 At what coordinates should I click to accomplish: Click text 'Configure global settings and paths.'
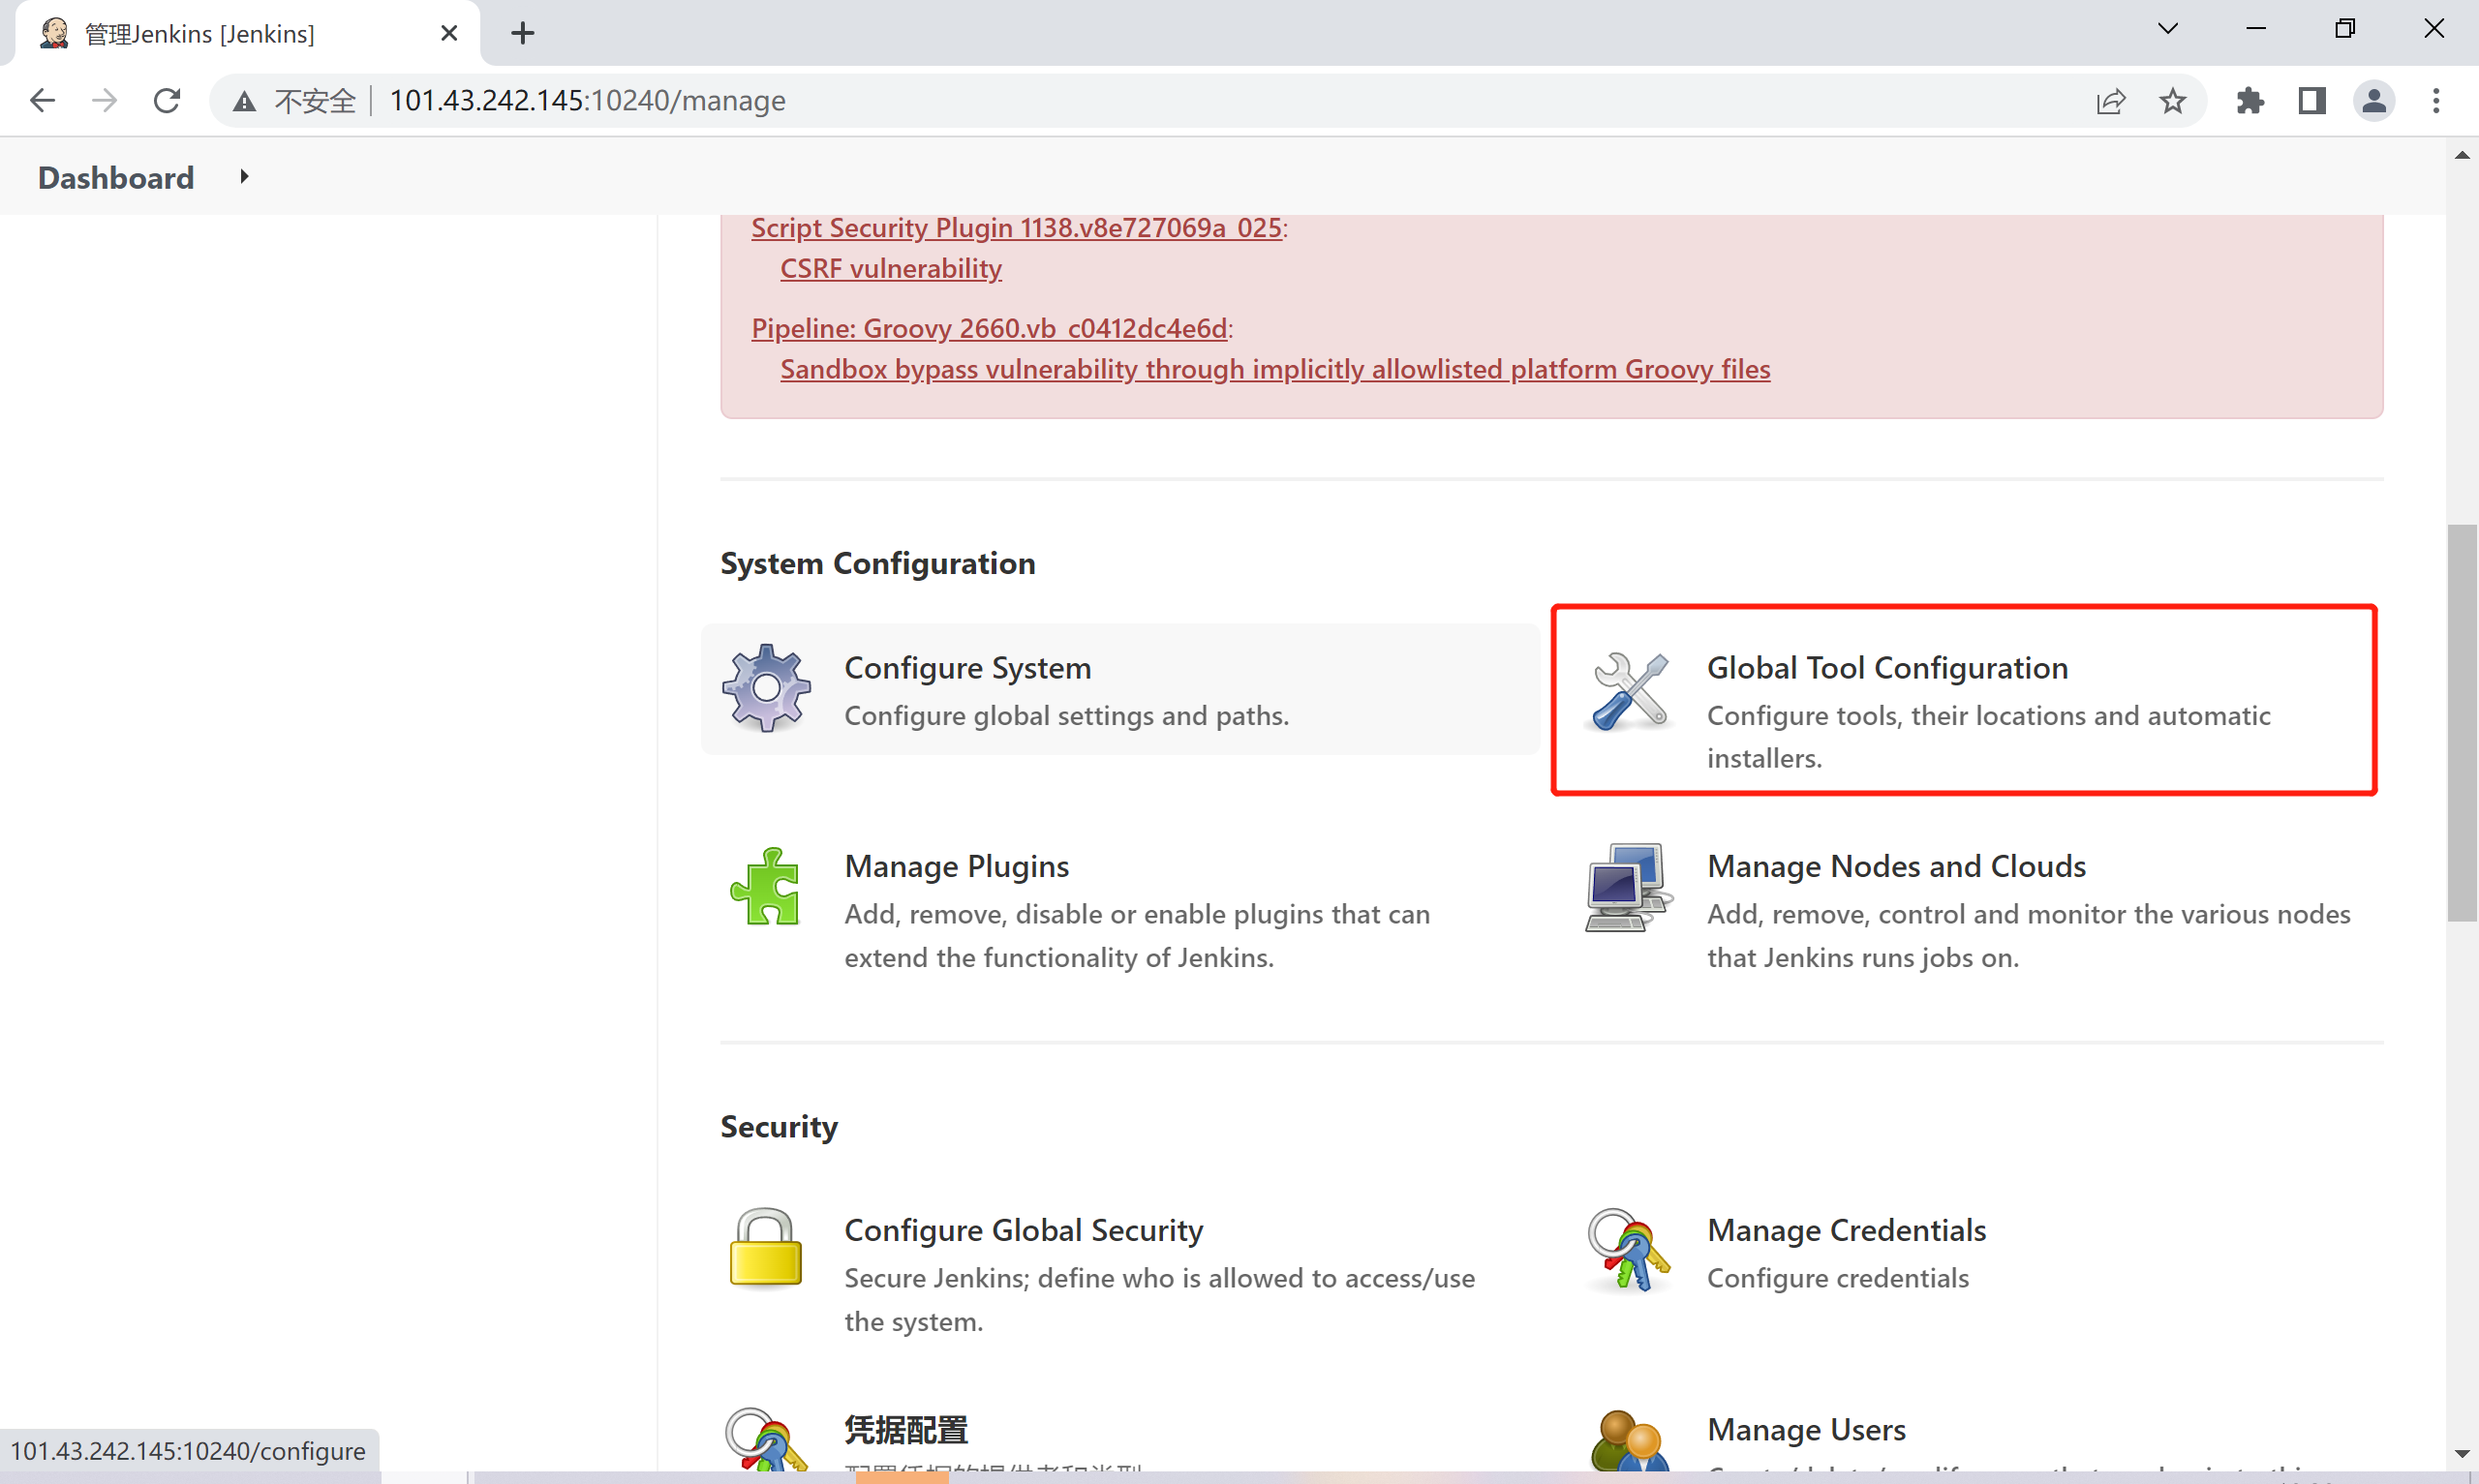(1066, 716)
